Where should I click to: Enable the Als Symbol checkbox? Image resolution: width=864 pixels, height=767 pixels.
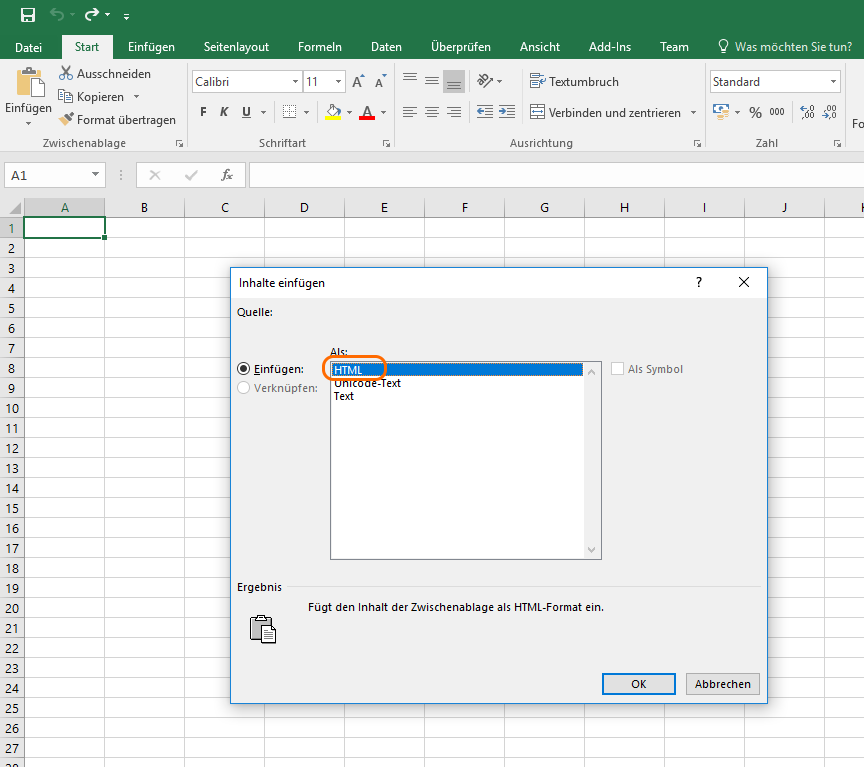point(617,369)
